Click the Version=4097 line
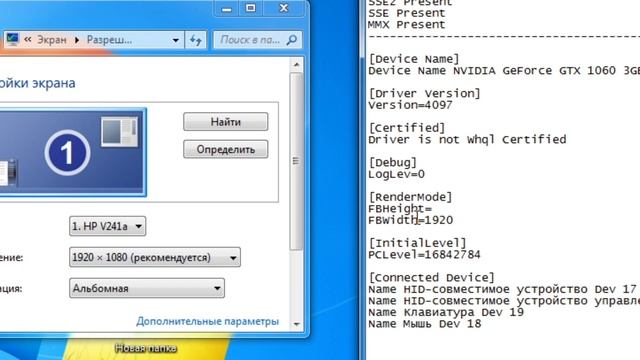The width and height of the screenshot is (640, 360). click(410, 105)
